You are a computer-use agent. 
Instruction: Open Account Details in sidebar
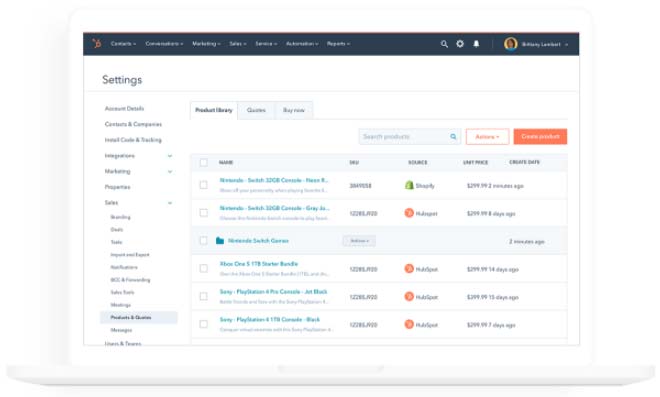(x=124, y=109)
